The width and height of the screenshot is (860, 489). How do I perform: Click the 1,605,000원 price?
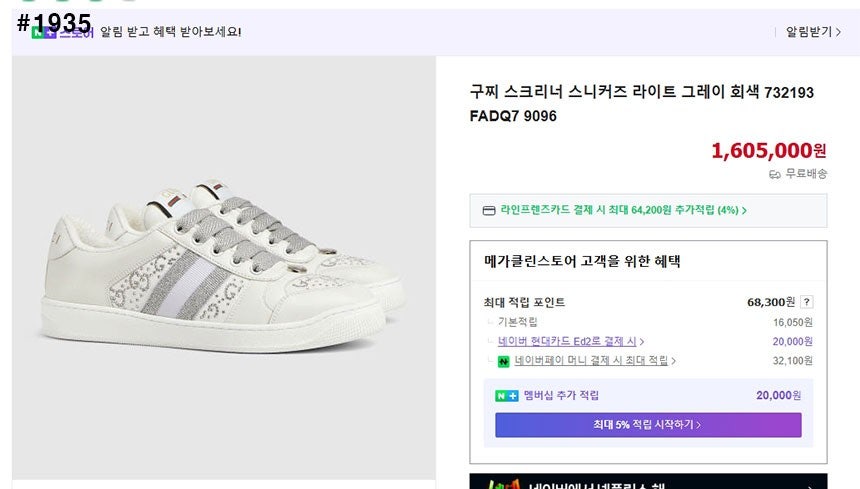tap(768, 151)
